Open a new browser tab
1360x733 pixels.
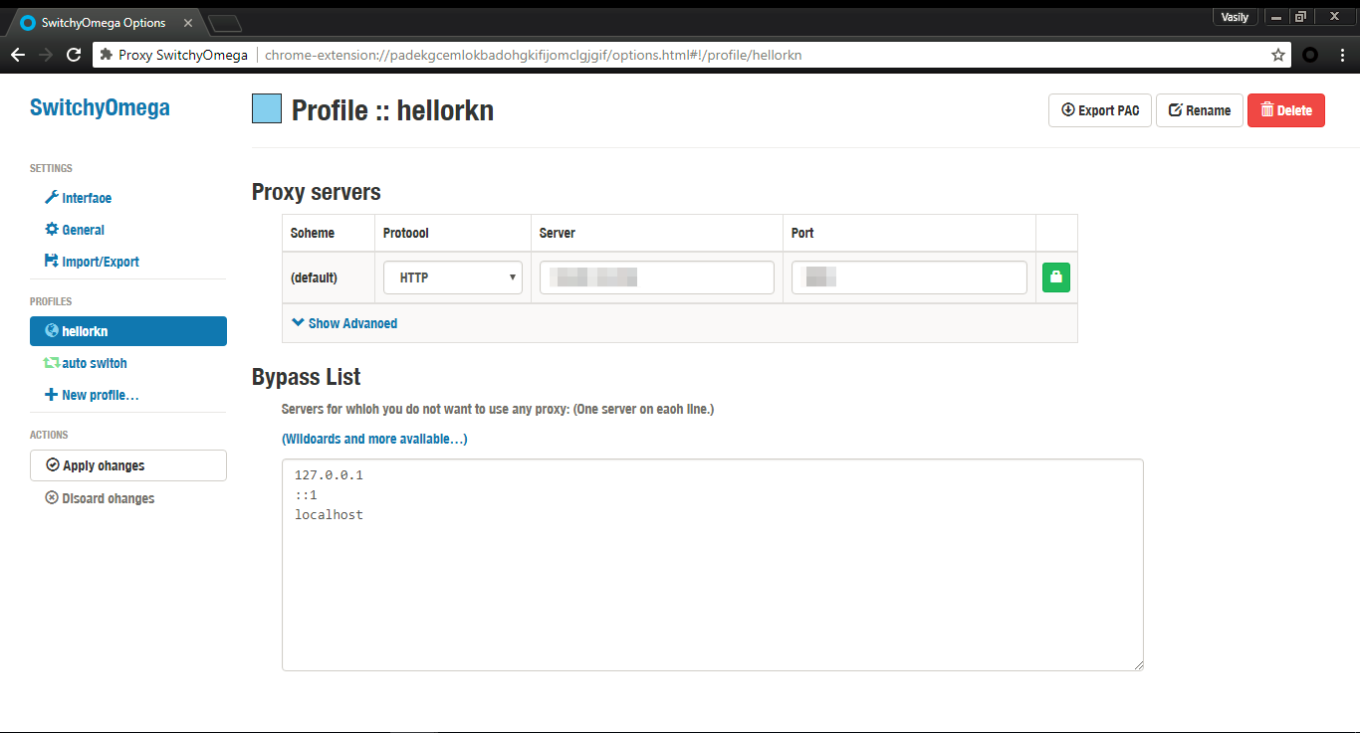pos(226,22)
